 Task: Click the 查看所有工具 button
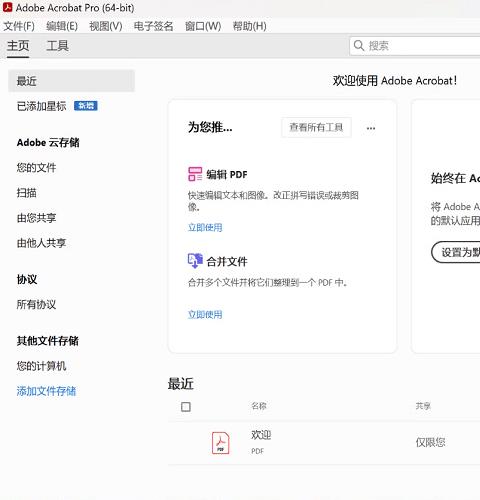click(316, 127)
